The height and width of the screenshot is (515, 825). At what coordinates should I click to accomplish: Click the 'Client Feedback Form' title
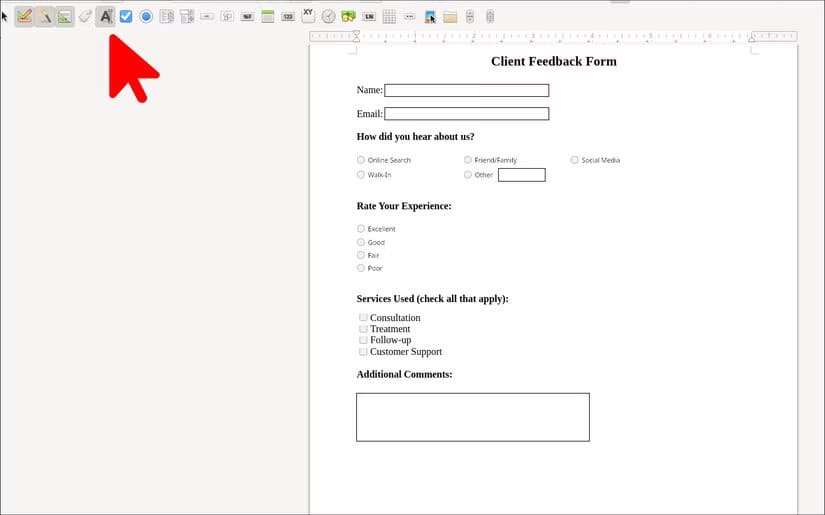(554, 61)
